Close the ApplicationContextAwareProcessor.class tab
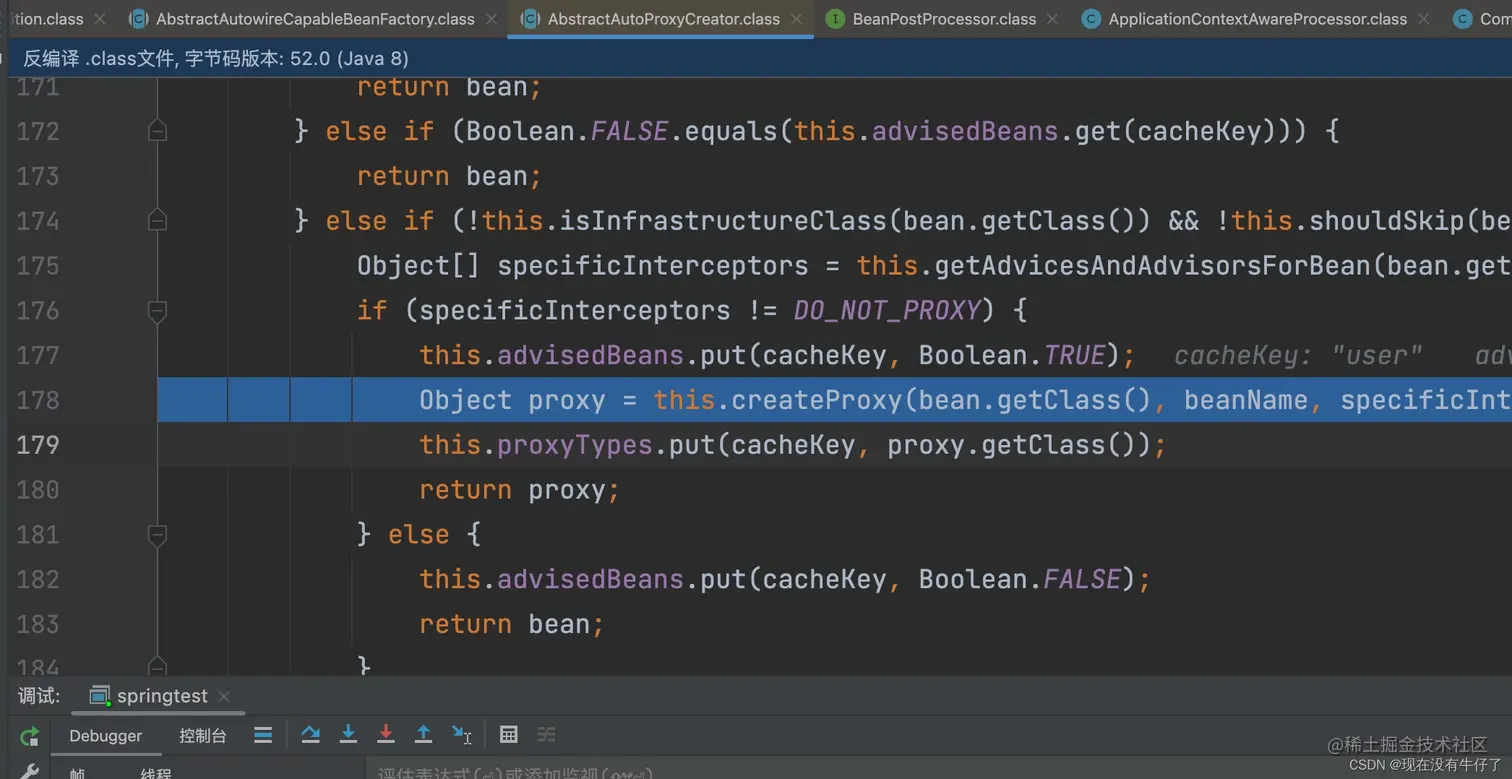Image resolution: width=1512 pixels, height=779 pixels. pos(1422,19)
